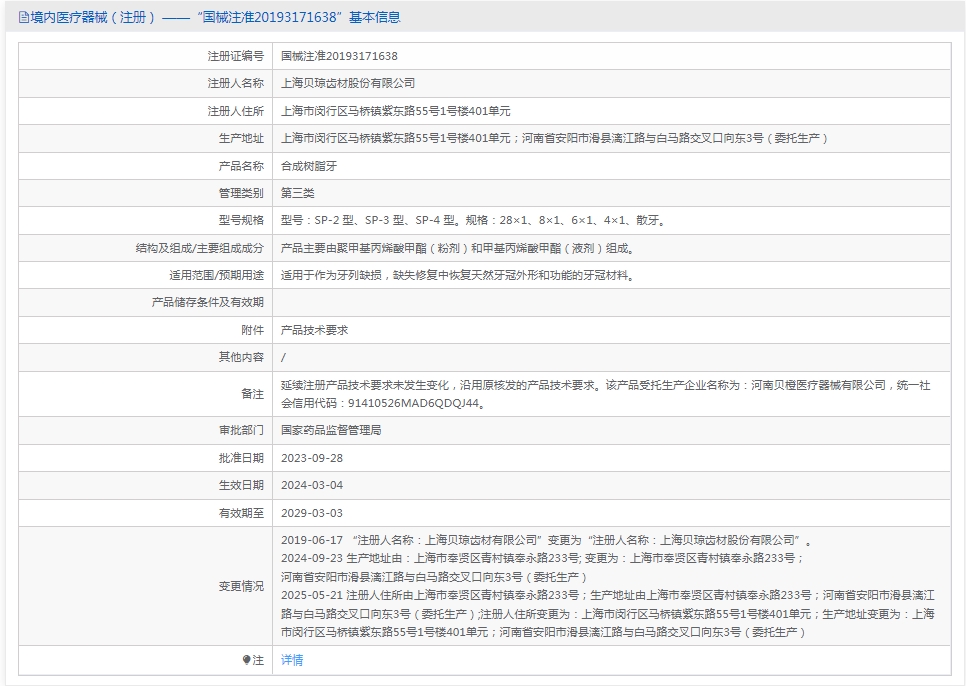
Task: Click the 生产地址 value text
Action: coord(554,139)
